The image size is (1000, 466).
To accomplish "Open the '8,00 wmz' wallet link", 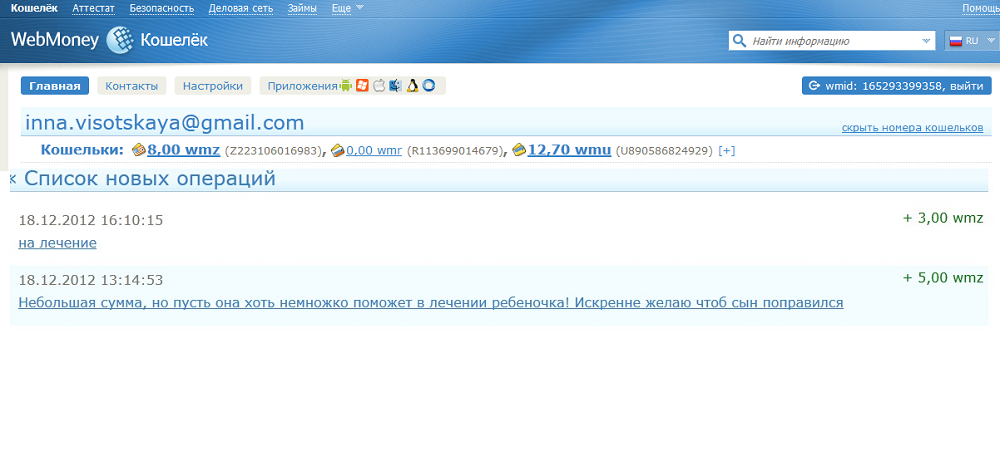I will [184, 150].
